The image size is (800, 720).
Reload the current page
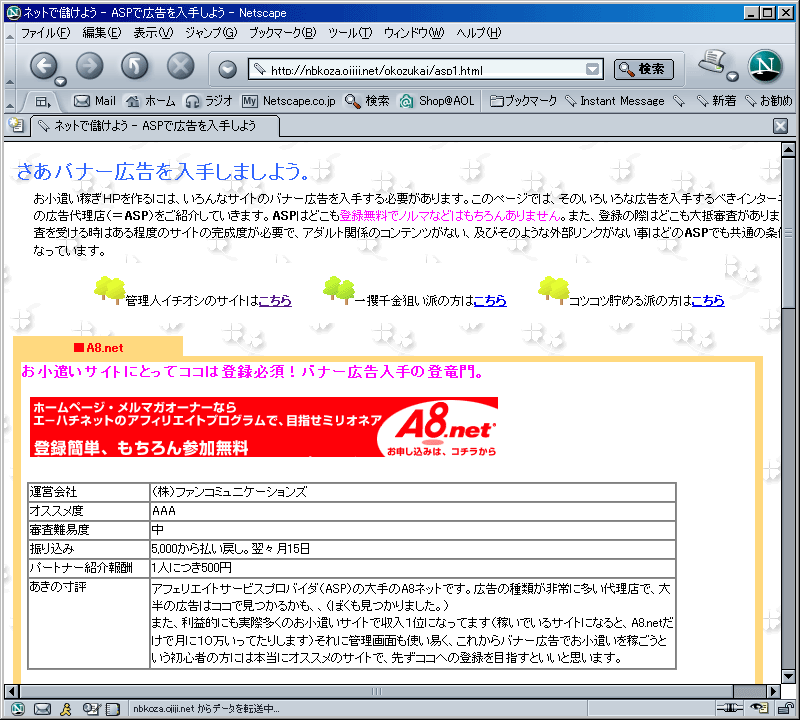pyautogui.click(x=135, y=66)
